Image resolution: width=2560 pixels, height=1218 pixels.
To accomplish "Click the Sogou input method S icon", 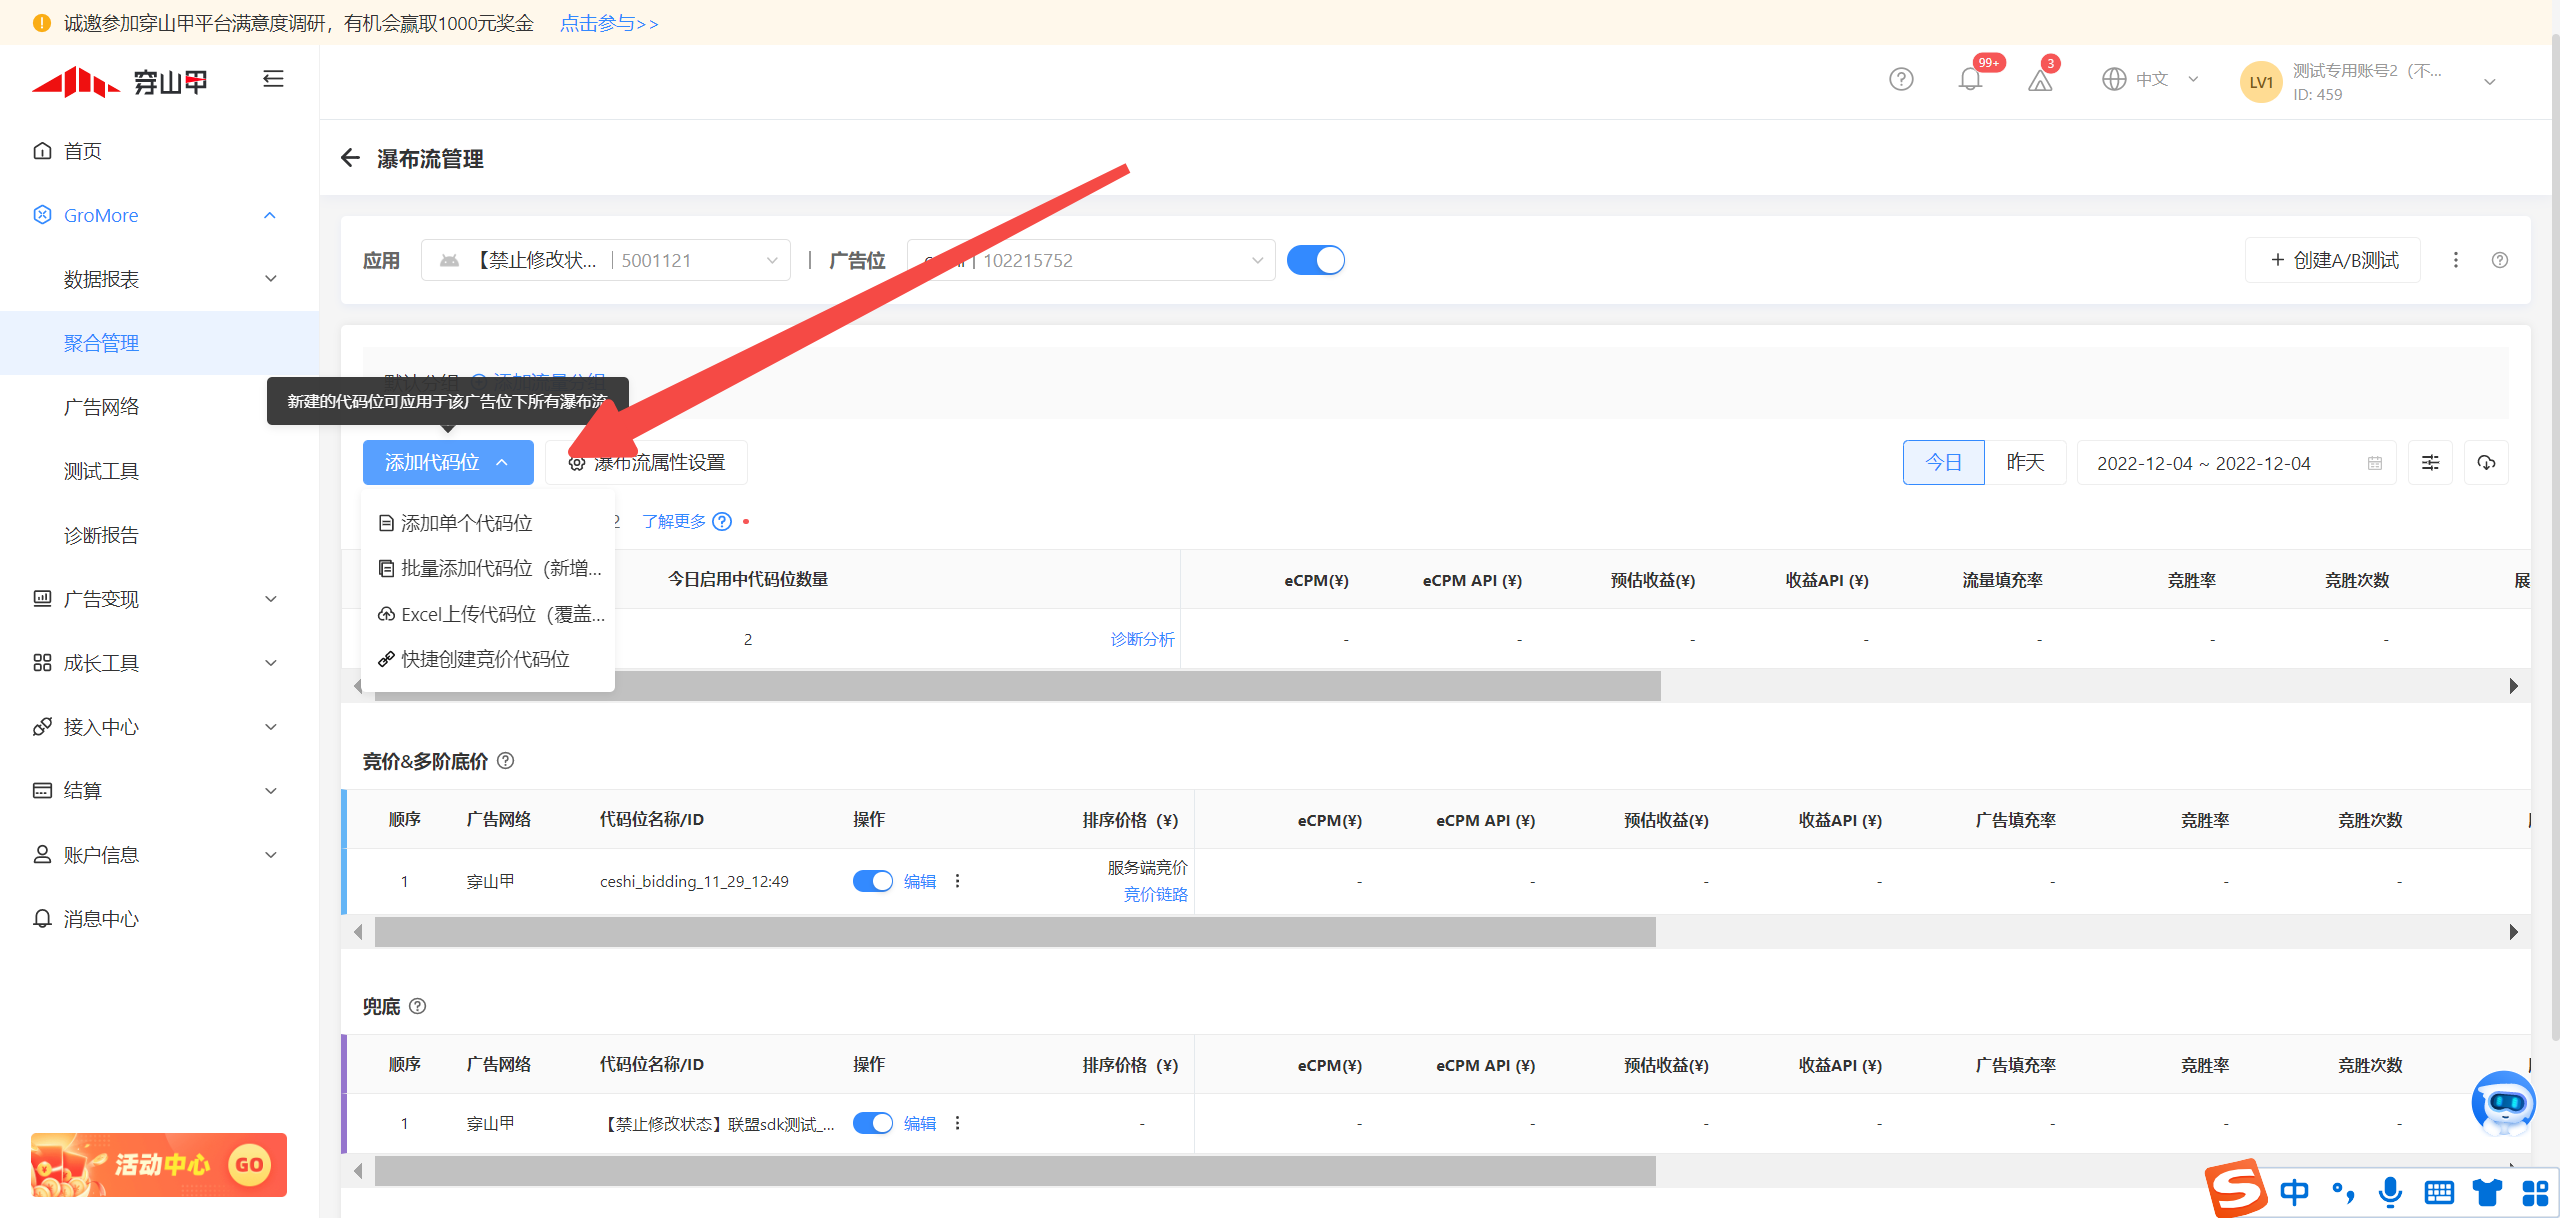I will (2235, 1188).
